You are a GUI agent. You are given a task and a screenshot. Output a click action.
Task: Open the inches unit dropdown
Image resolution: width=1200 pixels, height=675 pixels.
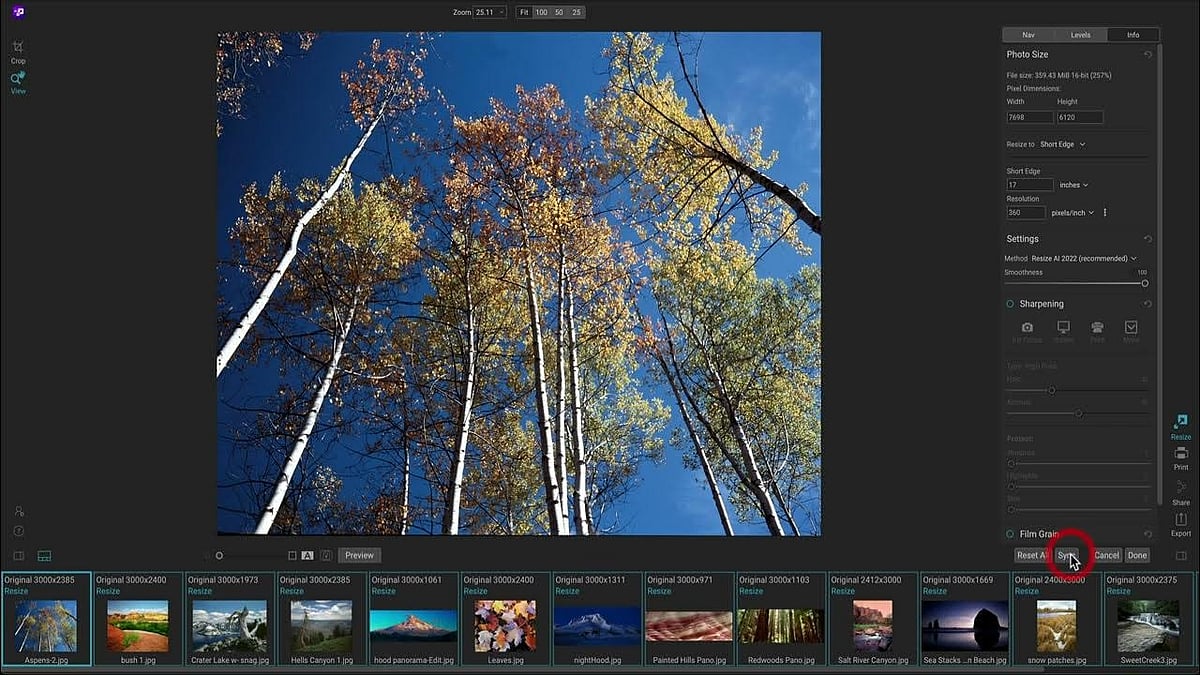1074,185
